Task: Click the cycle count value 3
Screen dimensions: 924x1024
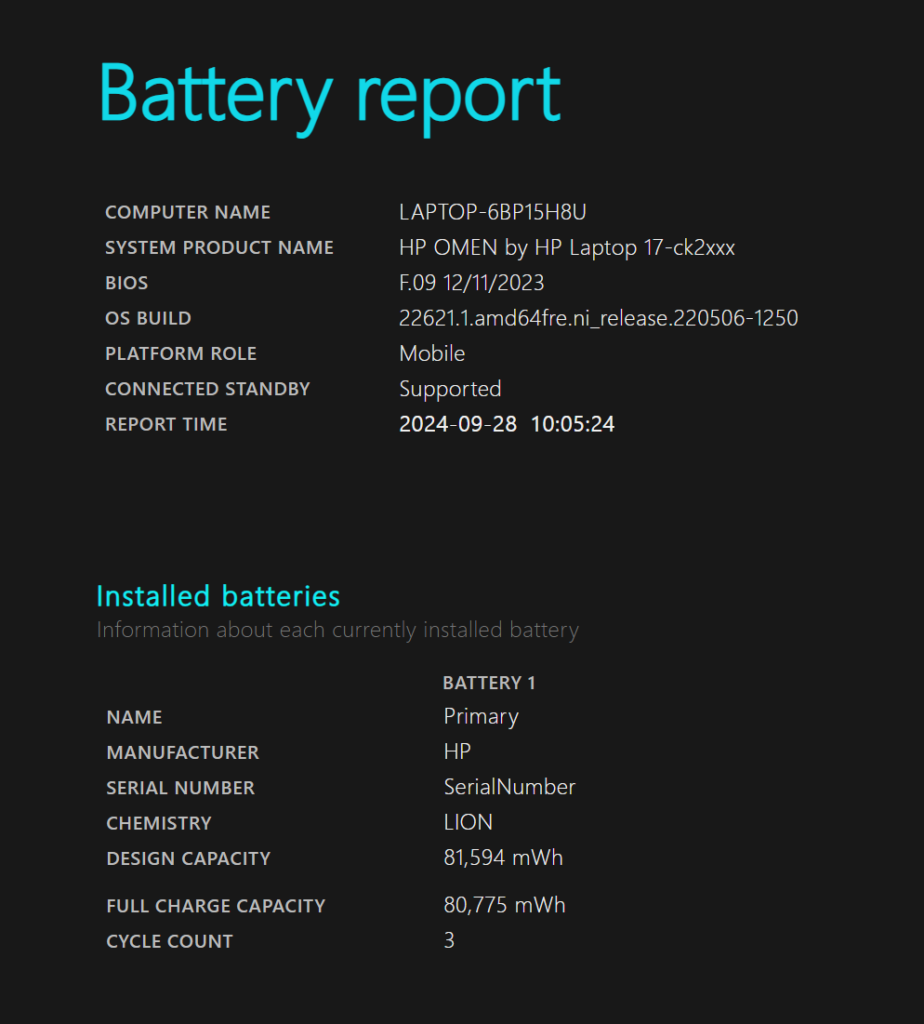Action: 449,940
